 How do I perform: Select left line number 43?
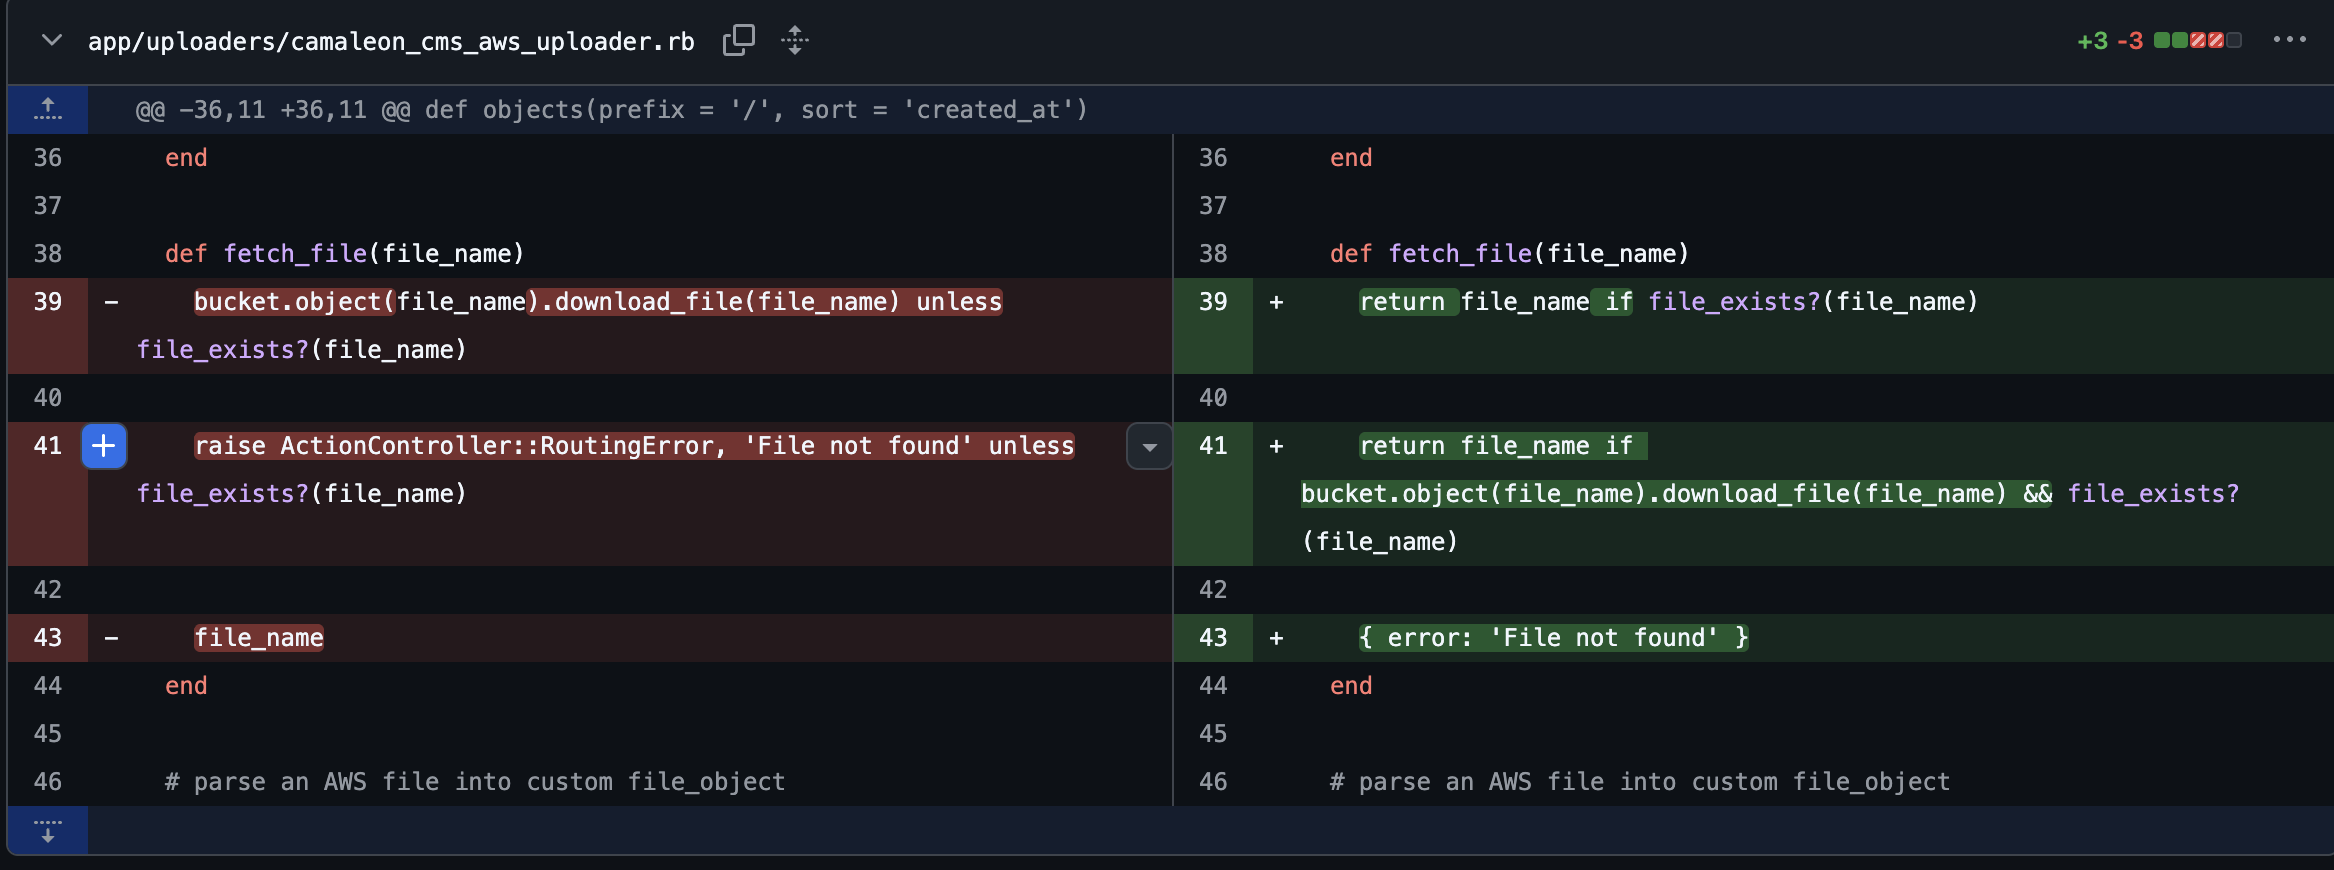(48, 638)
